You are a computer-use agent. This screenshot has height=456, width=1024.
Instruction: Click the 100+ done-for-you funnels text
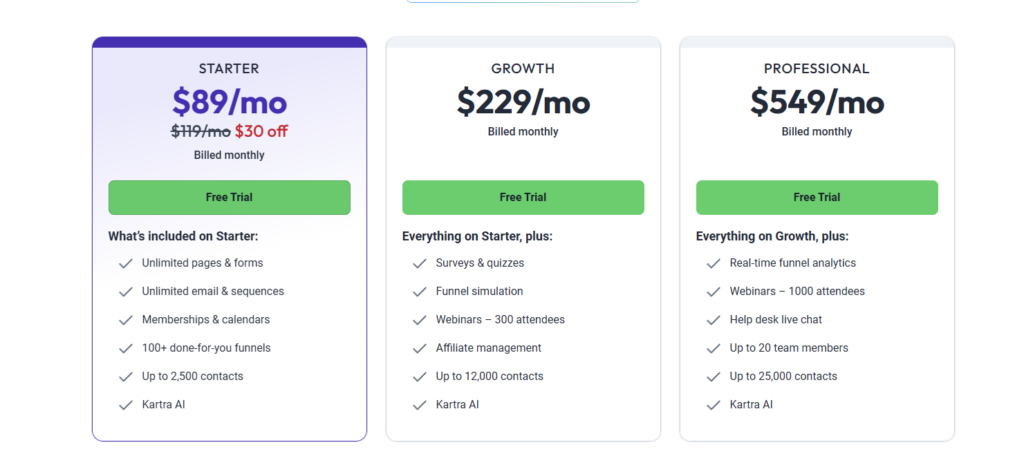click(x=206, y=348)
